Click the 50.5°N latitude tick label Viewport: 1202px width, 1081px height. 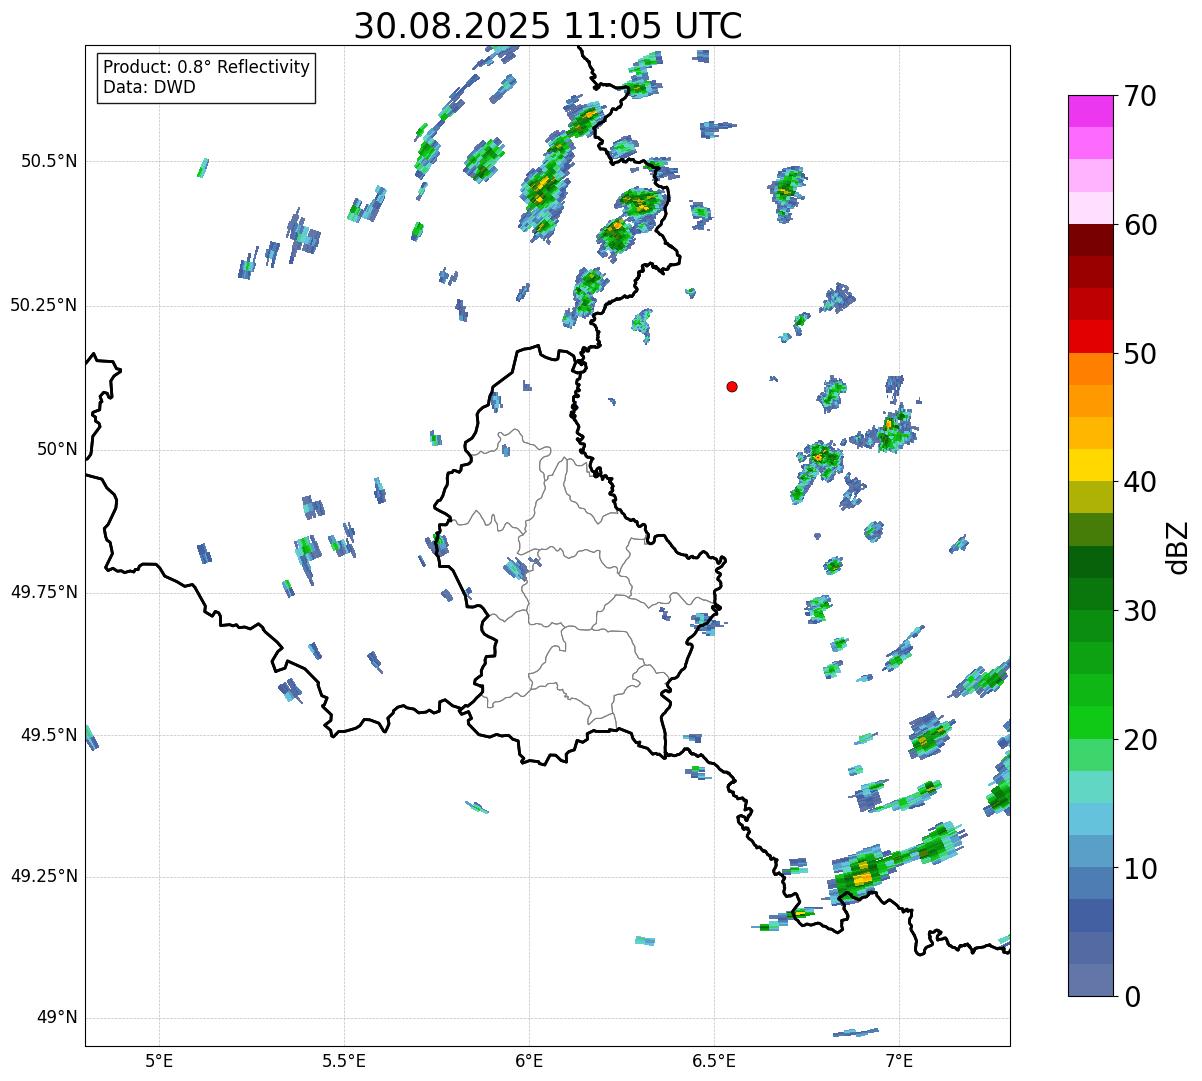tap(49, 161)
